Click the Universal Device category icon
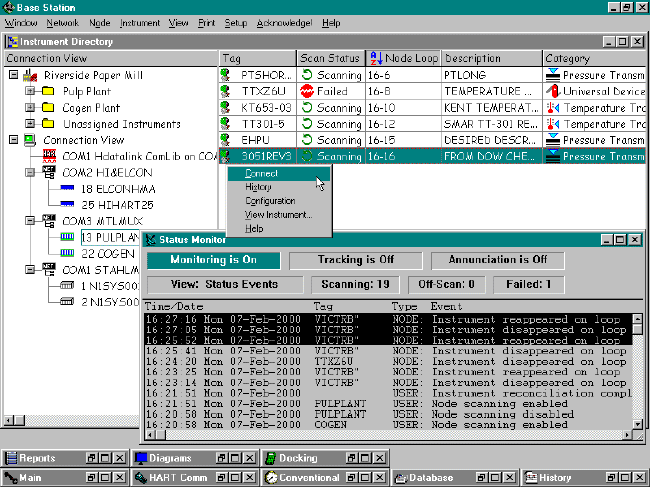The width and height of the screenshot is (650, 487). point(553,91)
